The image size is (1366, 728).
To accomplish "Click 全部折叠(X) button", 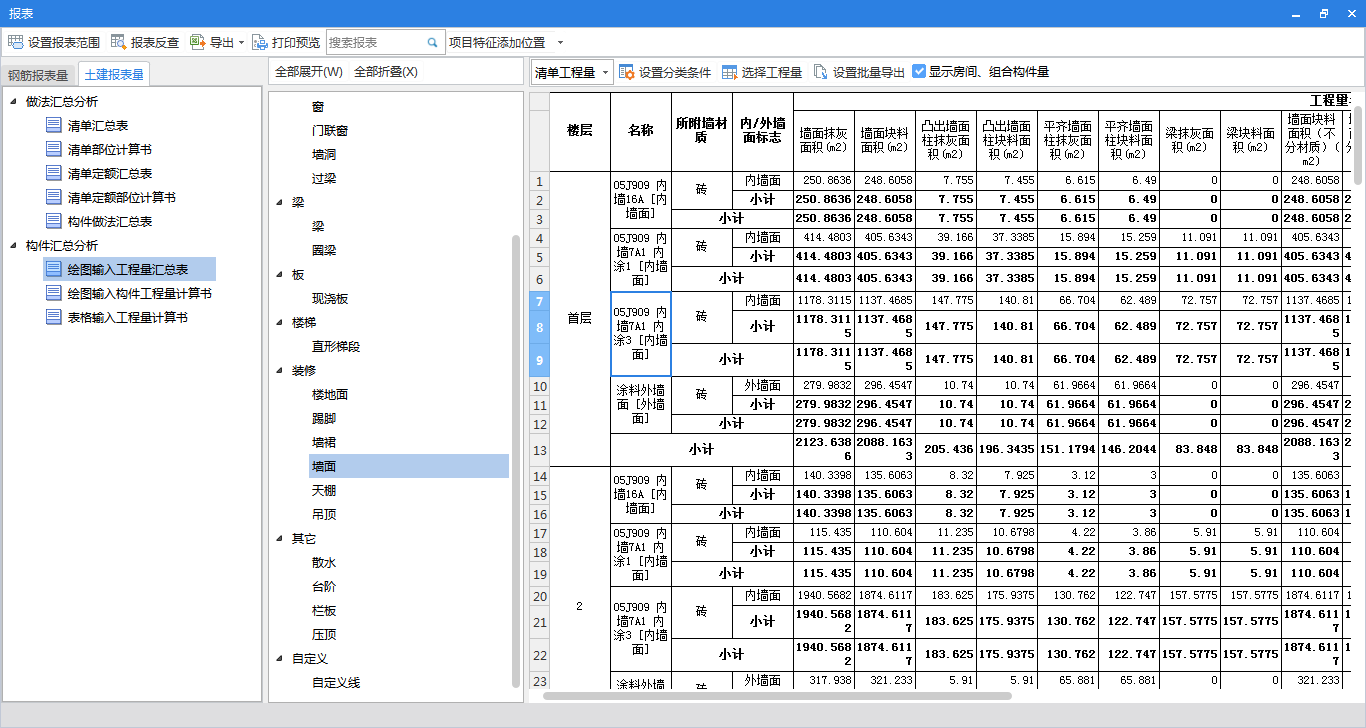I will [x=386, y=72].
